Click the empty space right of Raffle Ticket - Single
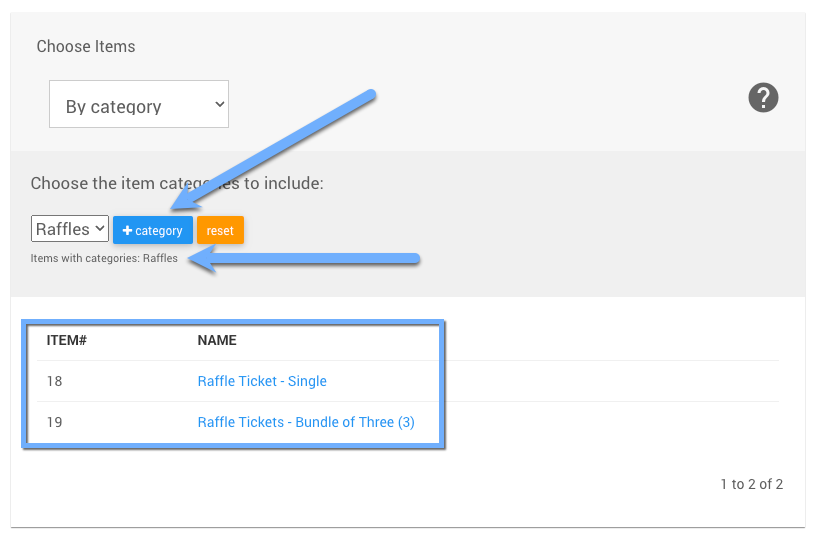The width and height of the screenshot is (815, 539). pyautogui.click(x=600, y=381)
